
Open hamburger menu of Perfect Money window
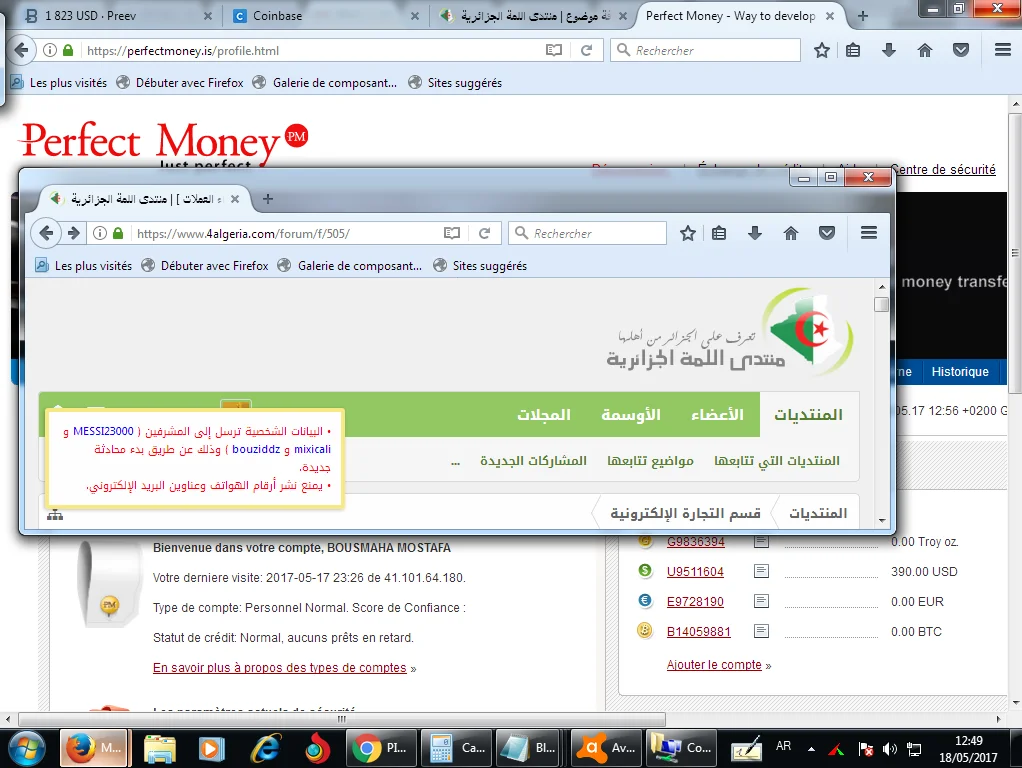coord(1002,50)
